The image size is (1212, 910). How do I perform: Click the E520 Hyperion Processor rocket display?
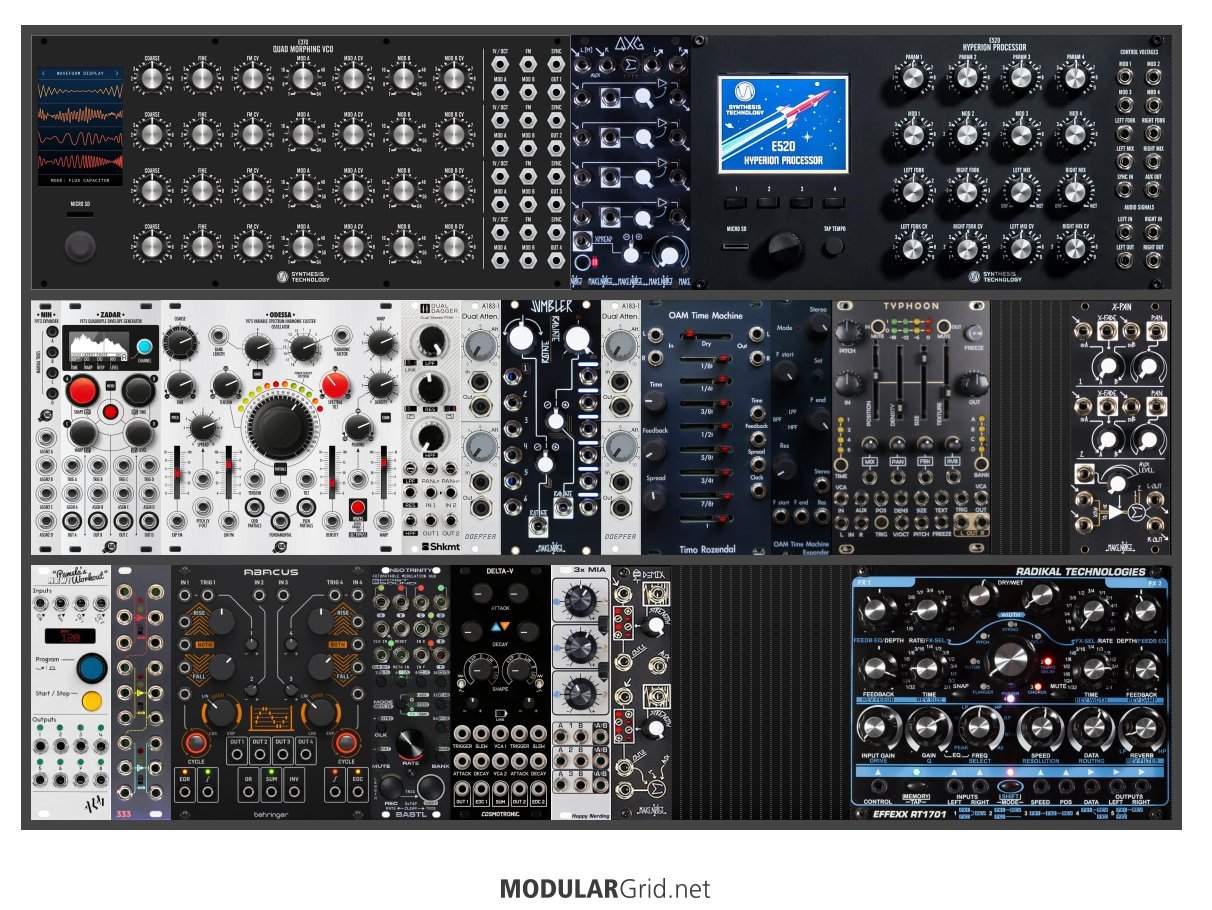tap(783, 125)
